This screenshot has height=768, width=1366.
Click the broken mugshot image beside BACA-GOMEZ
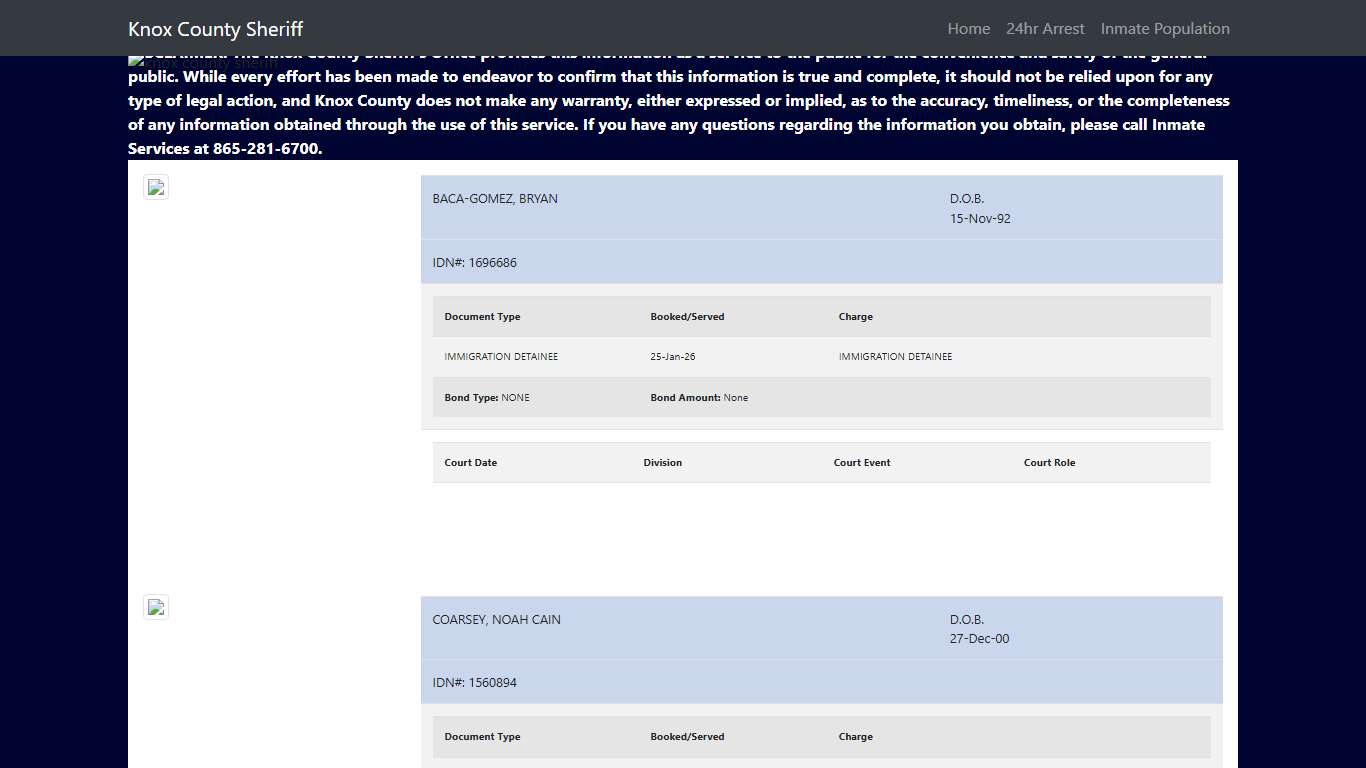coord(156,187)
